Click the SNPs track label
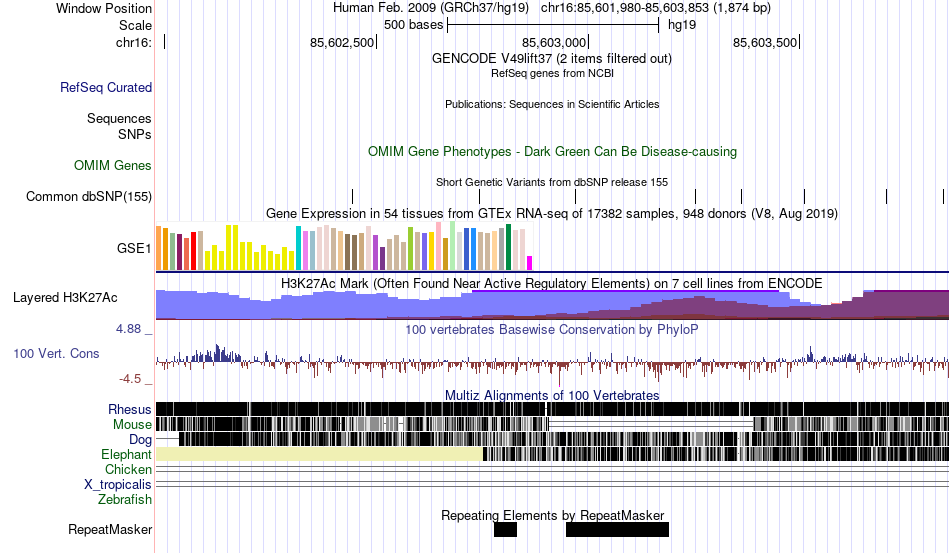 (x=135, y=134)
